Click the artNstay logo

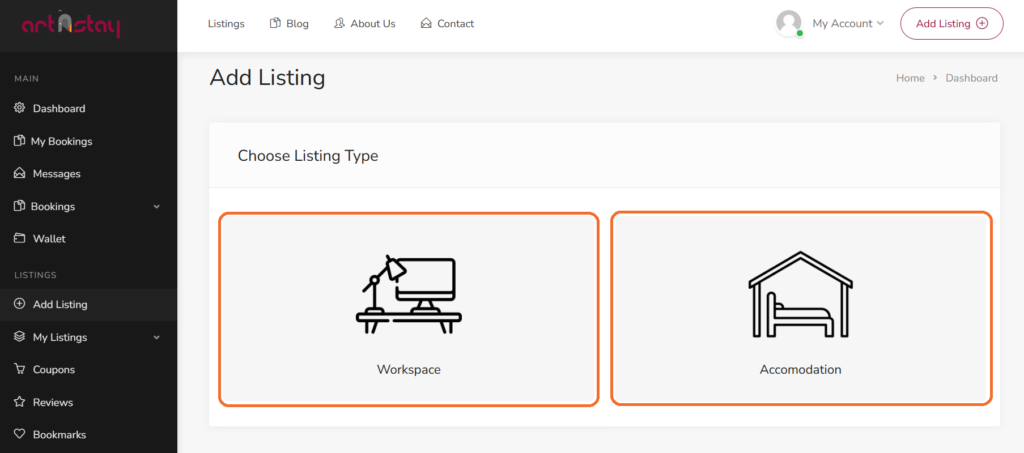[70, 25]
